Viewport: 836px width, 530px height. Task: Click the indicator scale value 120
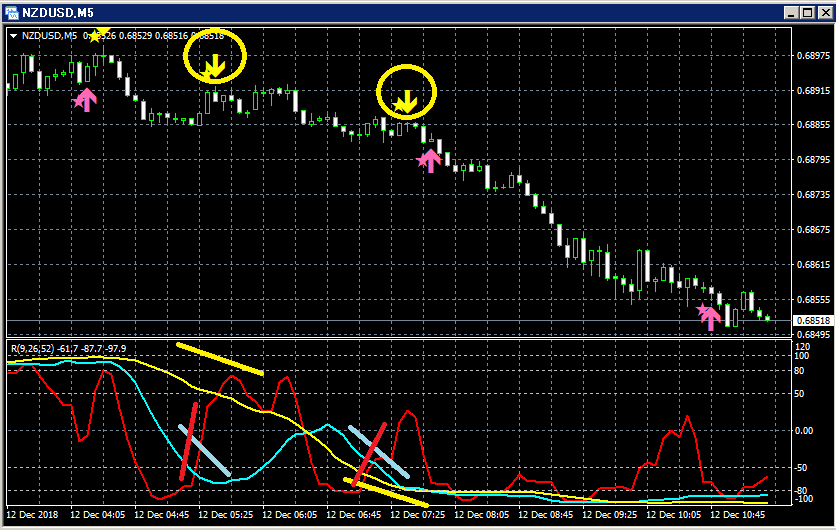pos(802,347)
